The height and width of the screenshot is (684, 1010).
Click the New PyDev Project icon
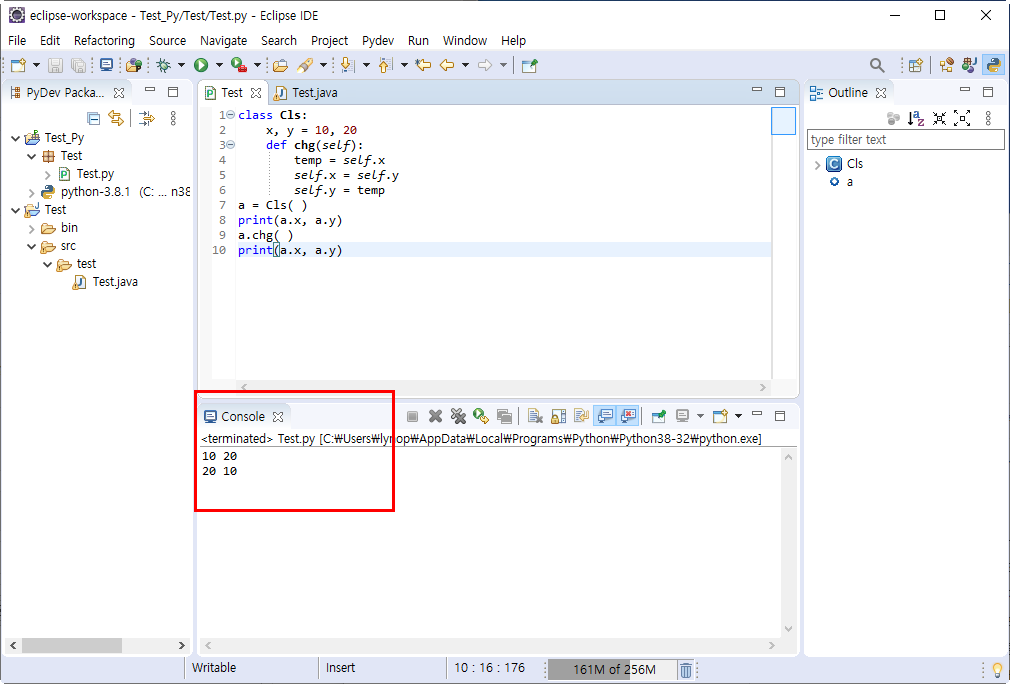tap(134, 65)
